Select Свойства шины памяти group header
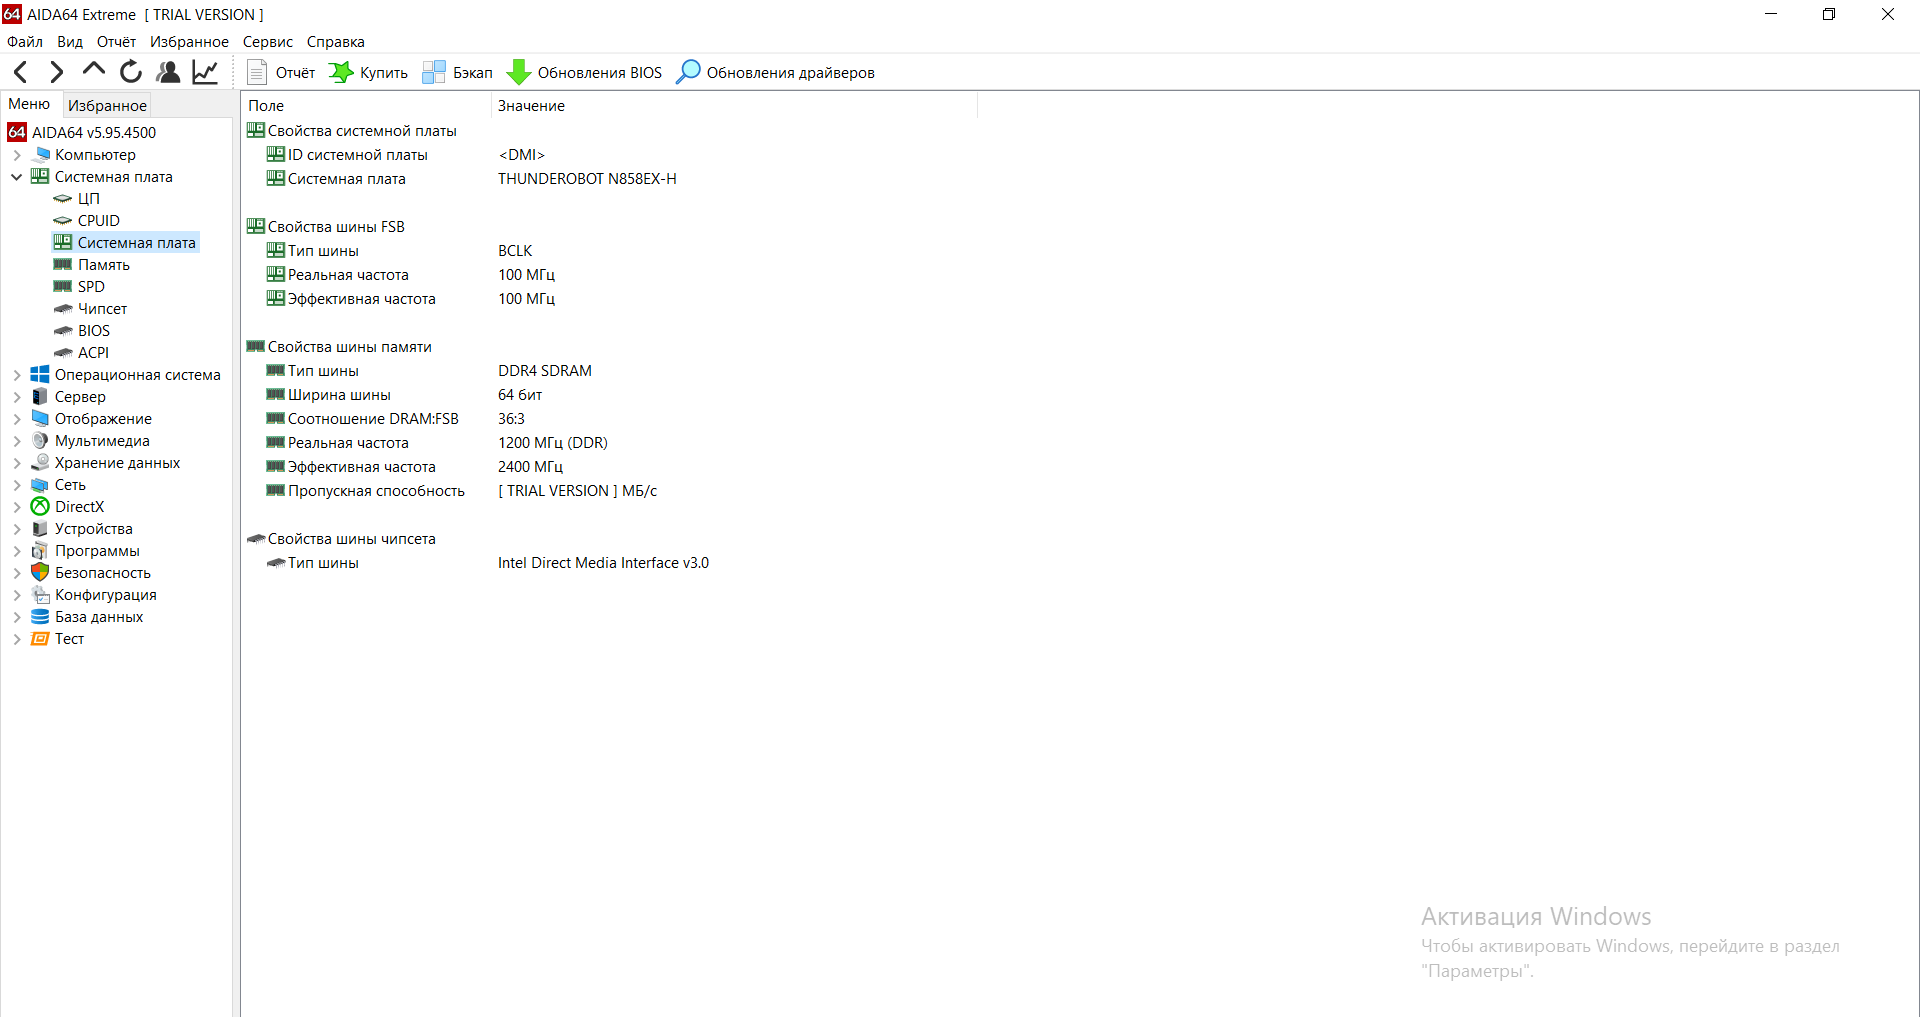Image resolution: width=1920 pixels, height=1017 pixels. 339,347
